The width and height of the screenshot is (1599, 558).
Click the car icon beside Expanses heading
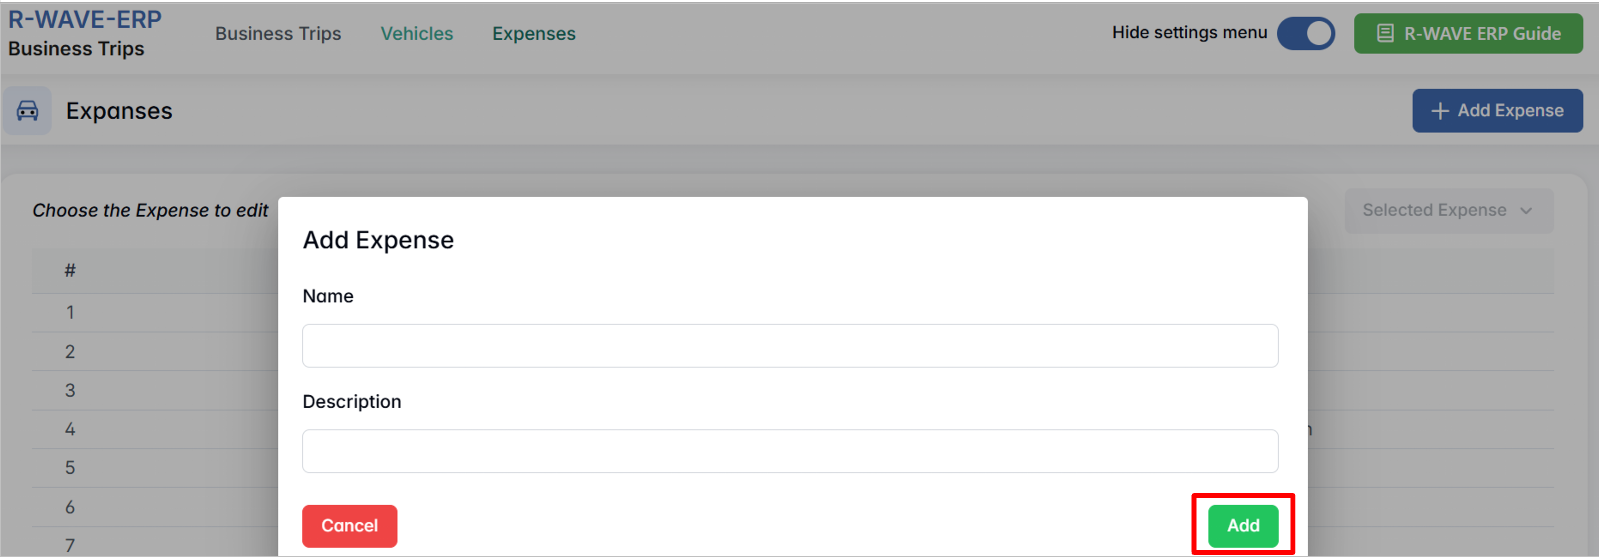pyautogui.click(x=28, y=111)
